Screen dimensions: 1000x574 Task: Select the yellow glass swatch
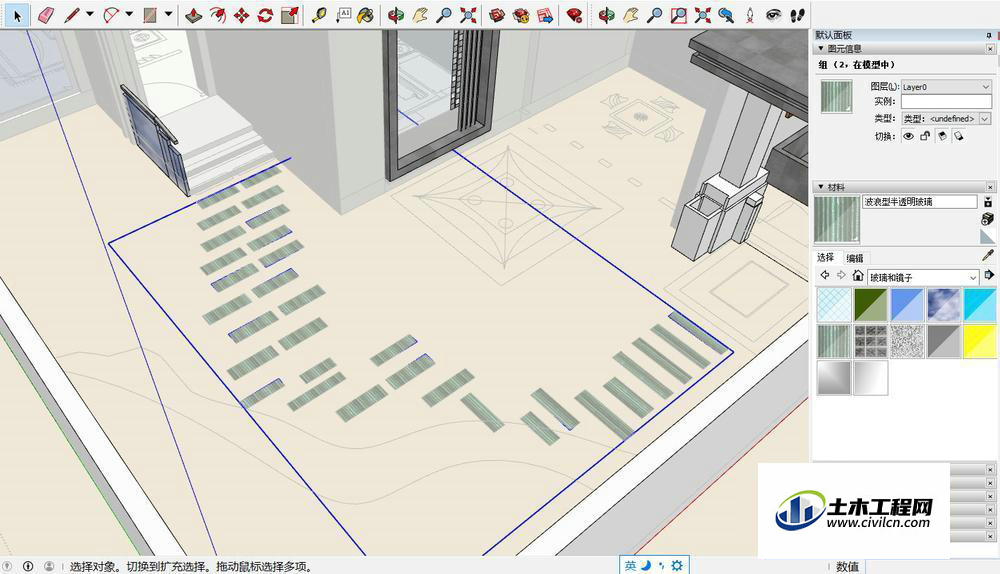980,341
